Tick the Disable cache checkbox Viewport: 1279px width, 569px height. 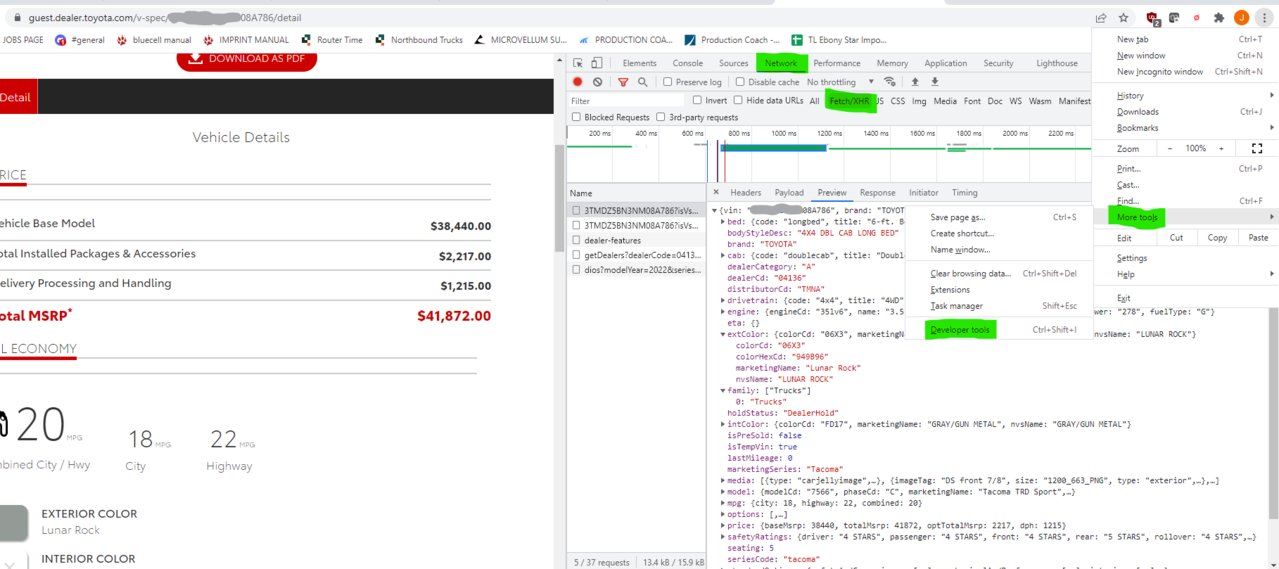pyautogui.click(x=740, y=82)
